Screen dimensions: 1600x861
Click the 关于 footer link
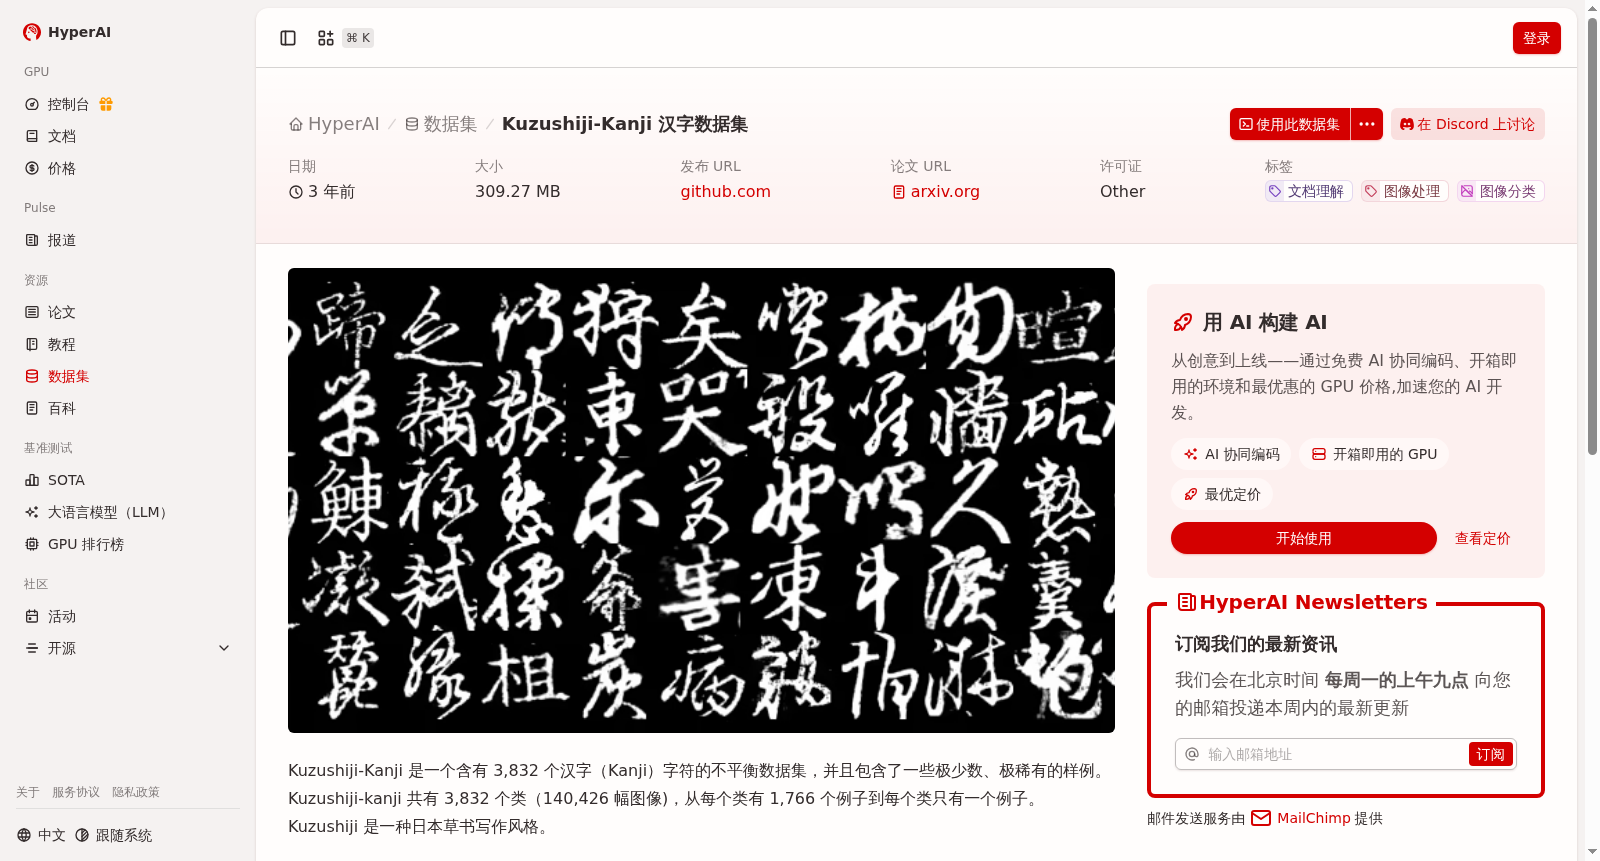pos(28,792)
